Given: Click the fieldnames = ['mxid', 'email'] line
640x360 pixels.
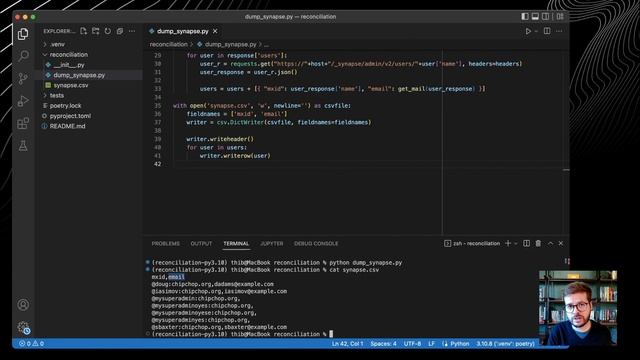Looking at the screenshot, I should click(237, 114).
